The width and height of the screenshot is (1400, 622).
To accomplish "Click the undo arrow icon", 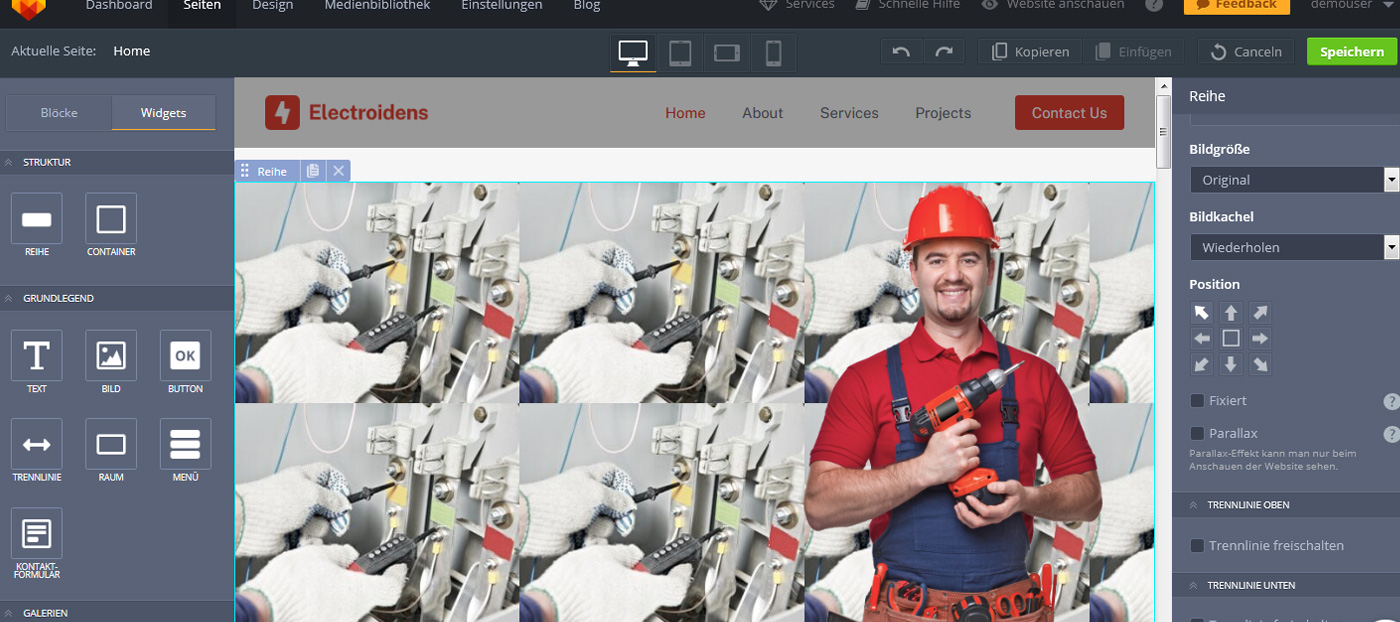I will coord(901,52).
